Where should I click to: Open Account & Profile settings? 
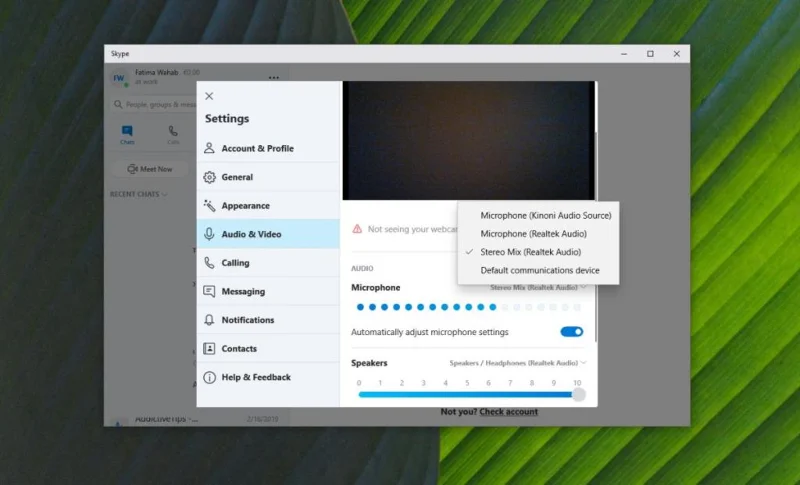coord(268,148)
